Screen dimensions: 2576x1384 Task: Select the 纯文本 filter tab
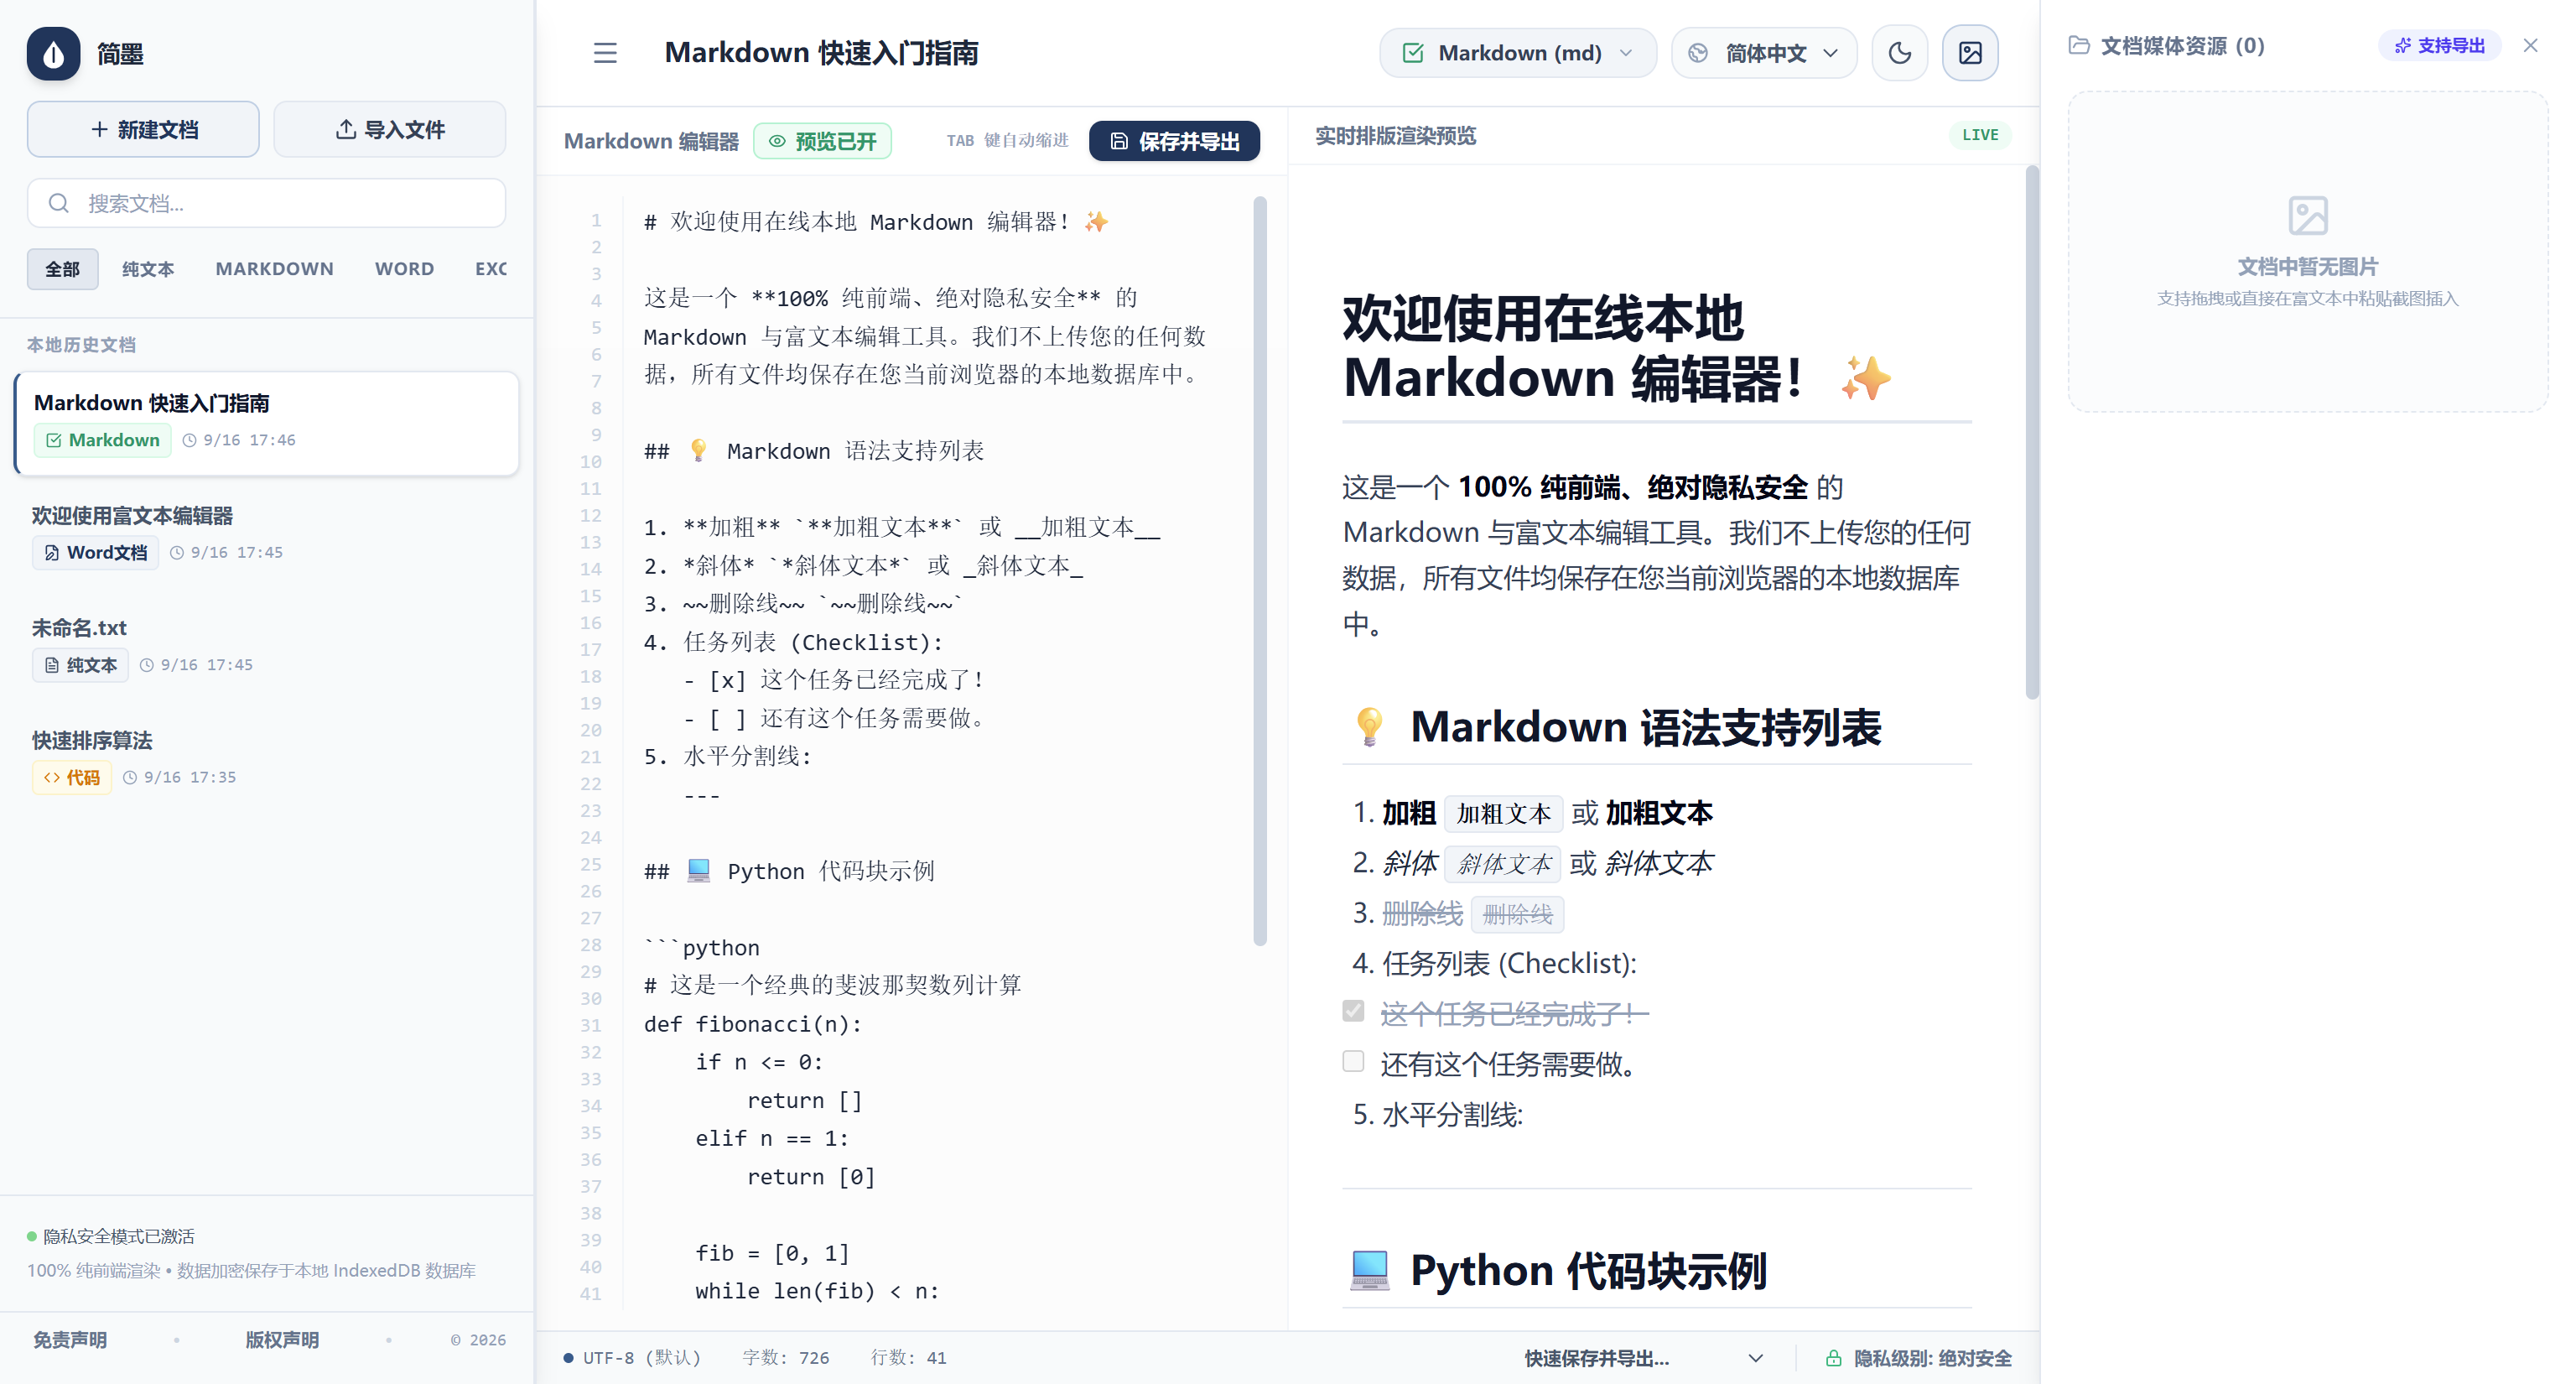148,269
